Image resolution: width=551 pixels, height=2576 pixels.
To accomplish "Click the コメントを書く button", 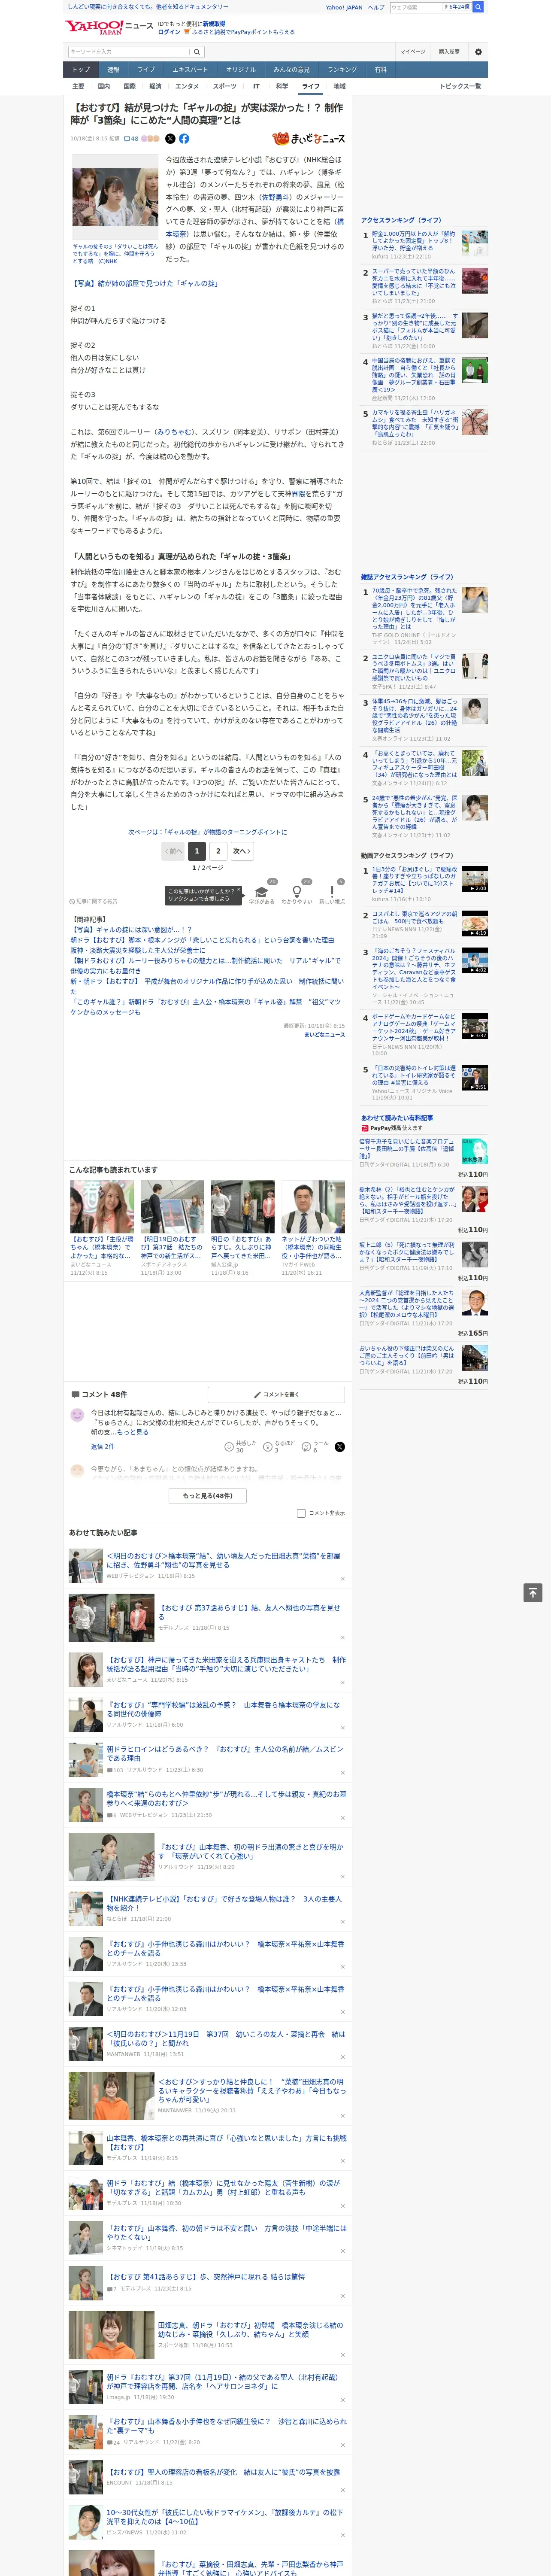I will pos(276,1394).
